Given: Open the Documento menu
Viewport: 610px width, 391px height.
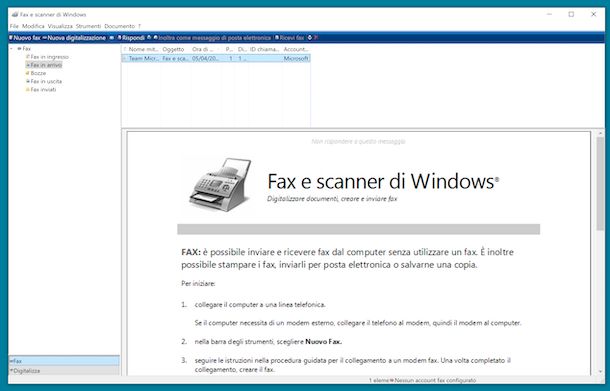Looking at the screenshot, I should pyautogui.click(x=119, y=26).
